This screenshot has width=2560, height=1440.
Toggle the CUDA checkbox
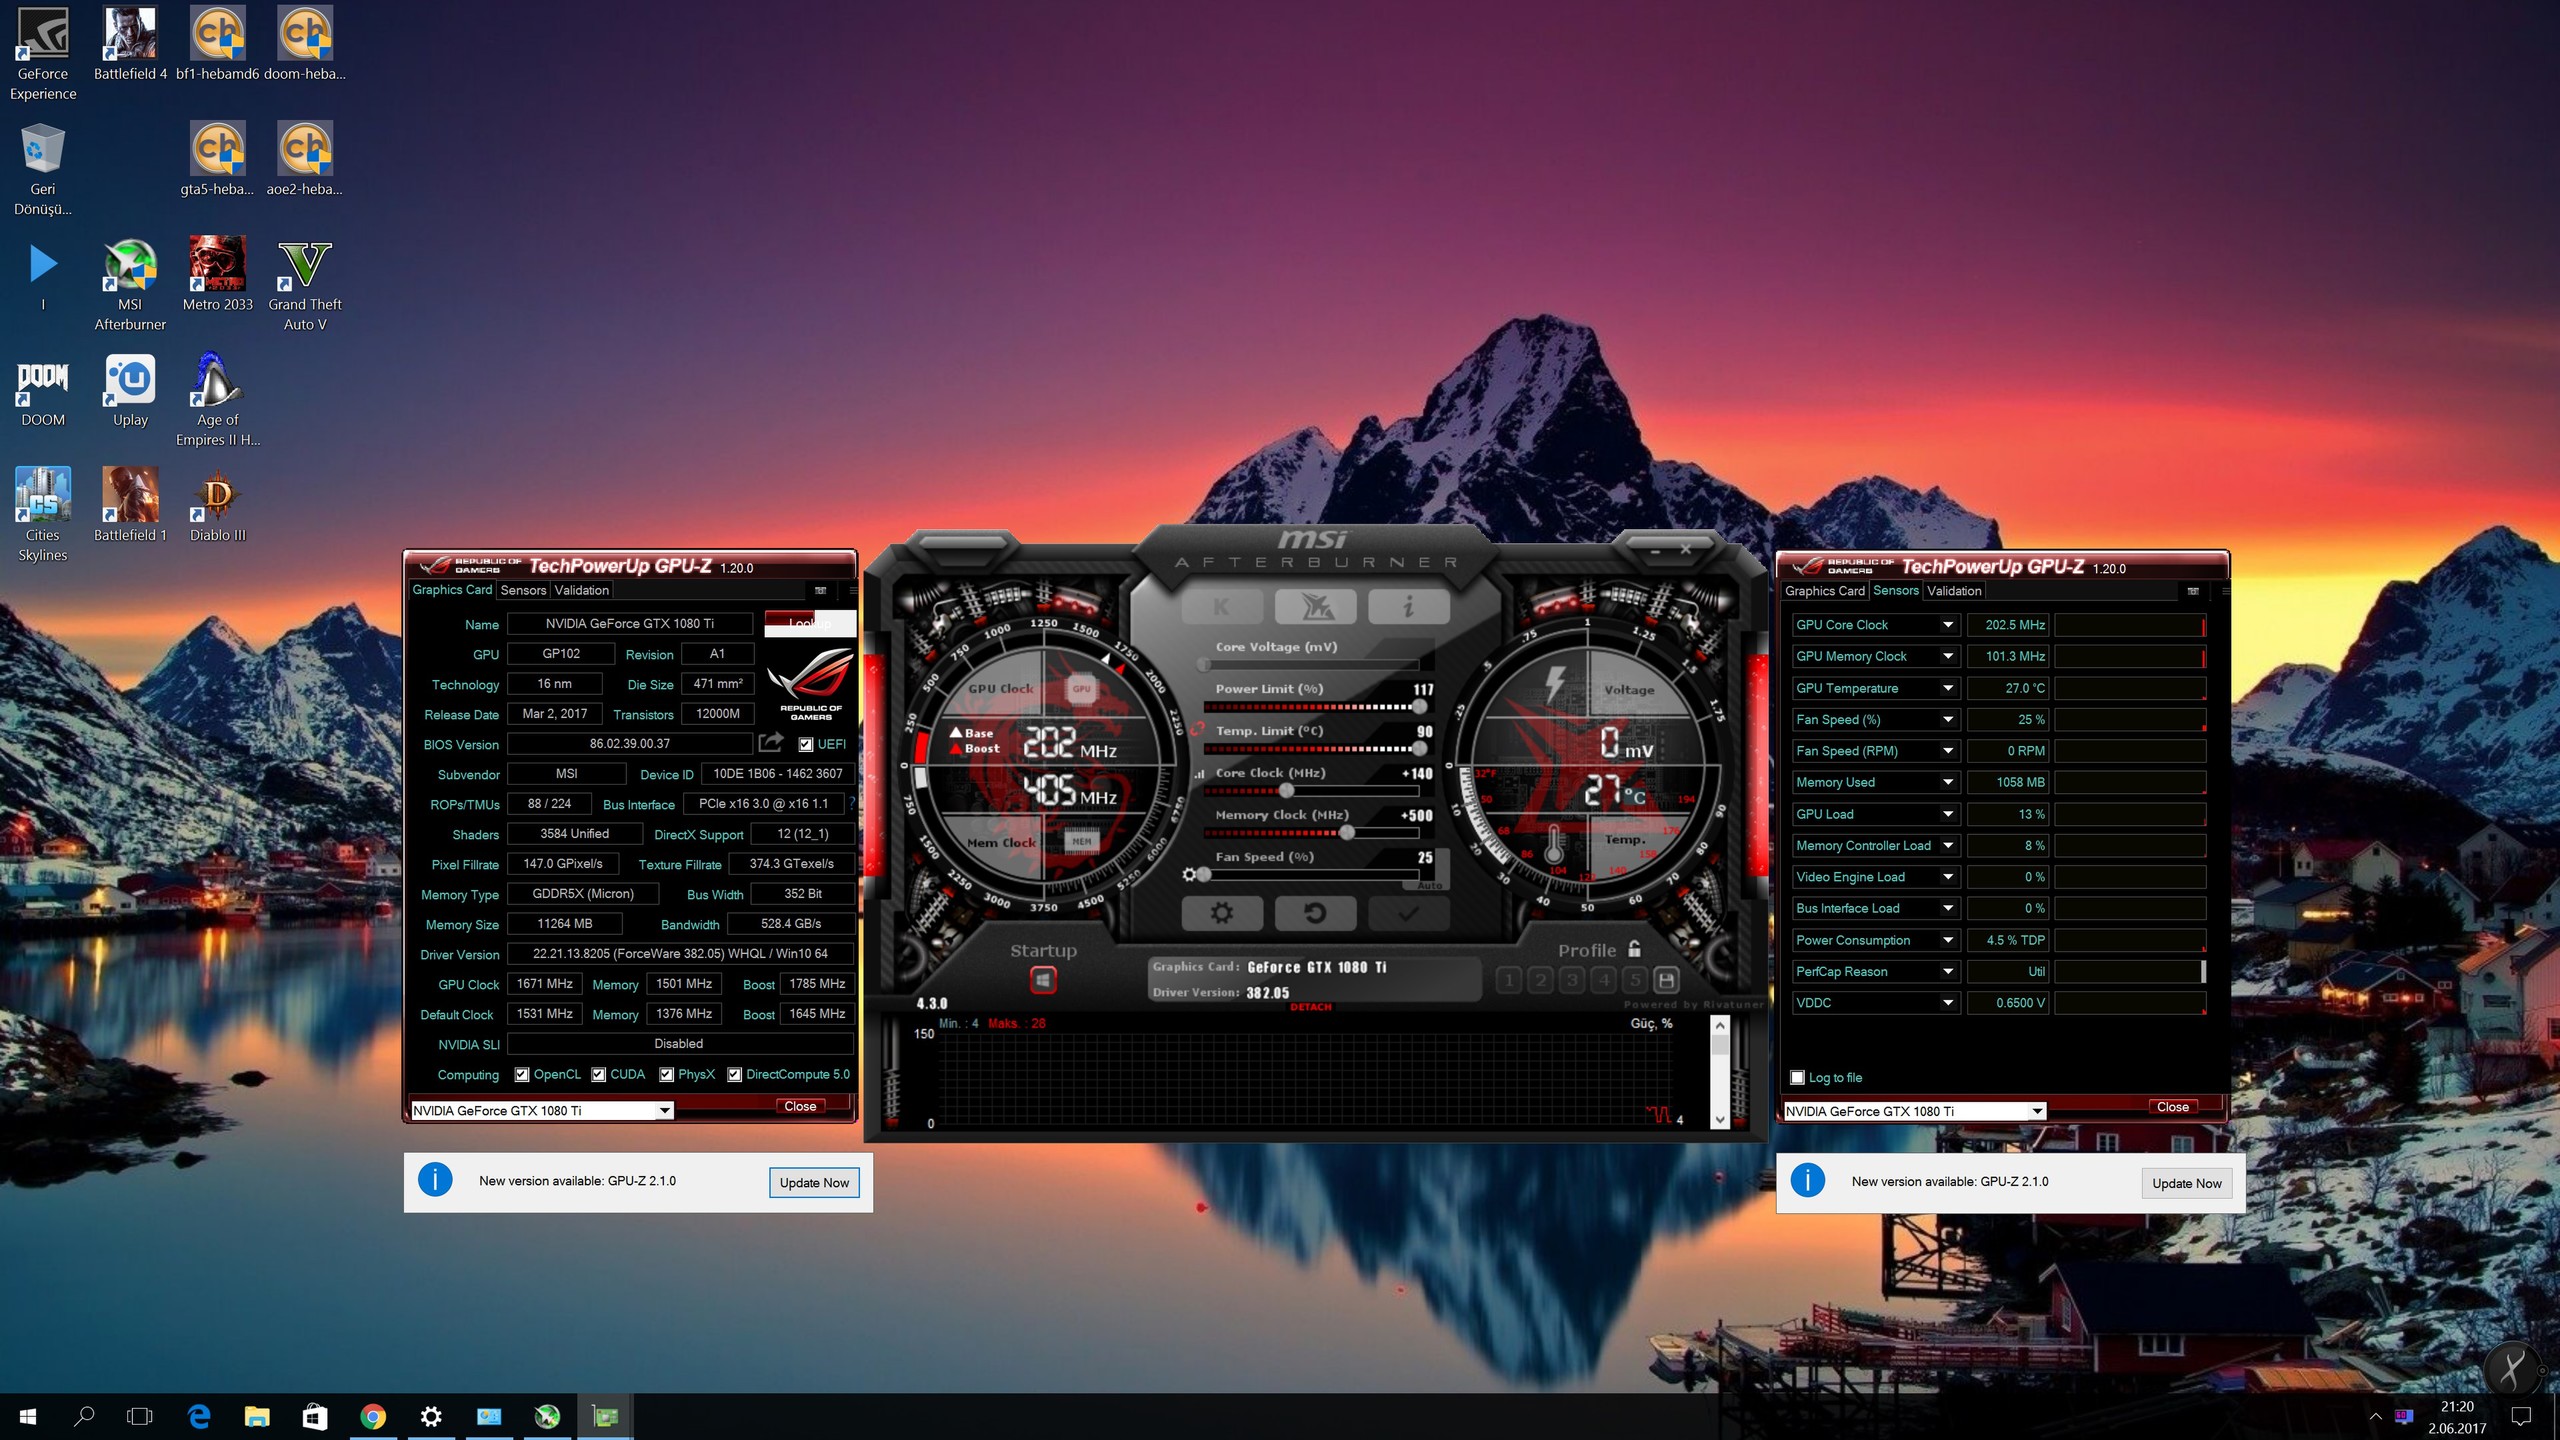coord(599,1075)
